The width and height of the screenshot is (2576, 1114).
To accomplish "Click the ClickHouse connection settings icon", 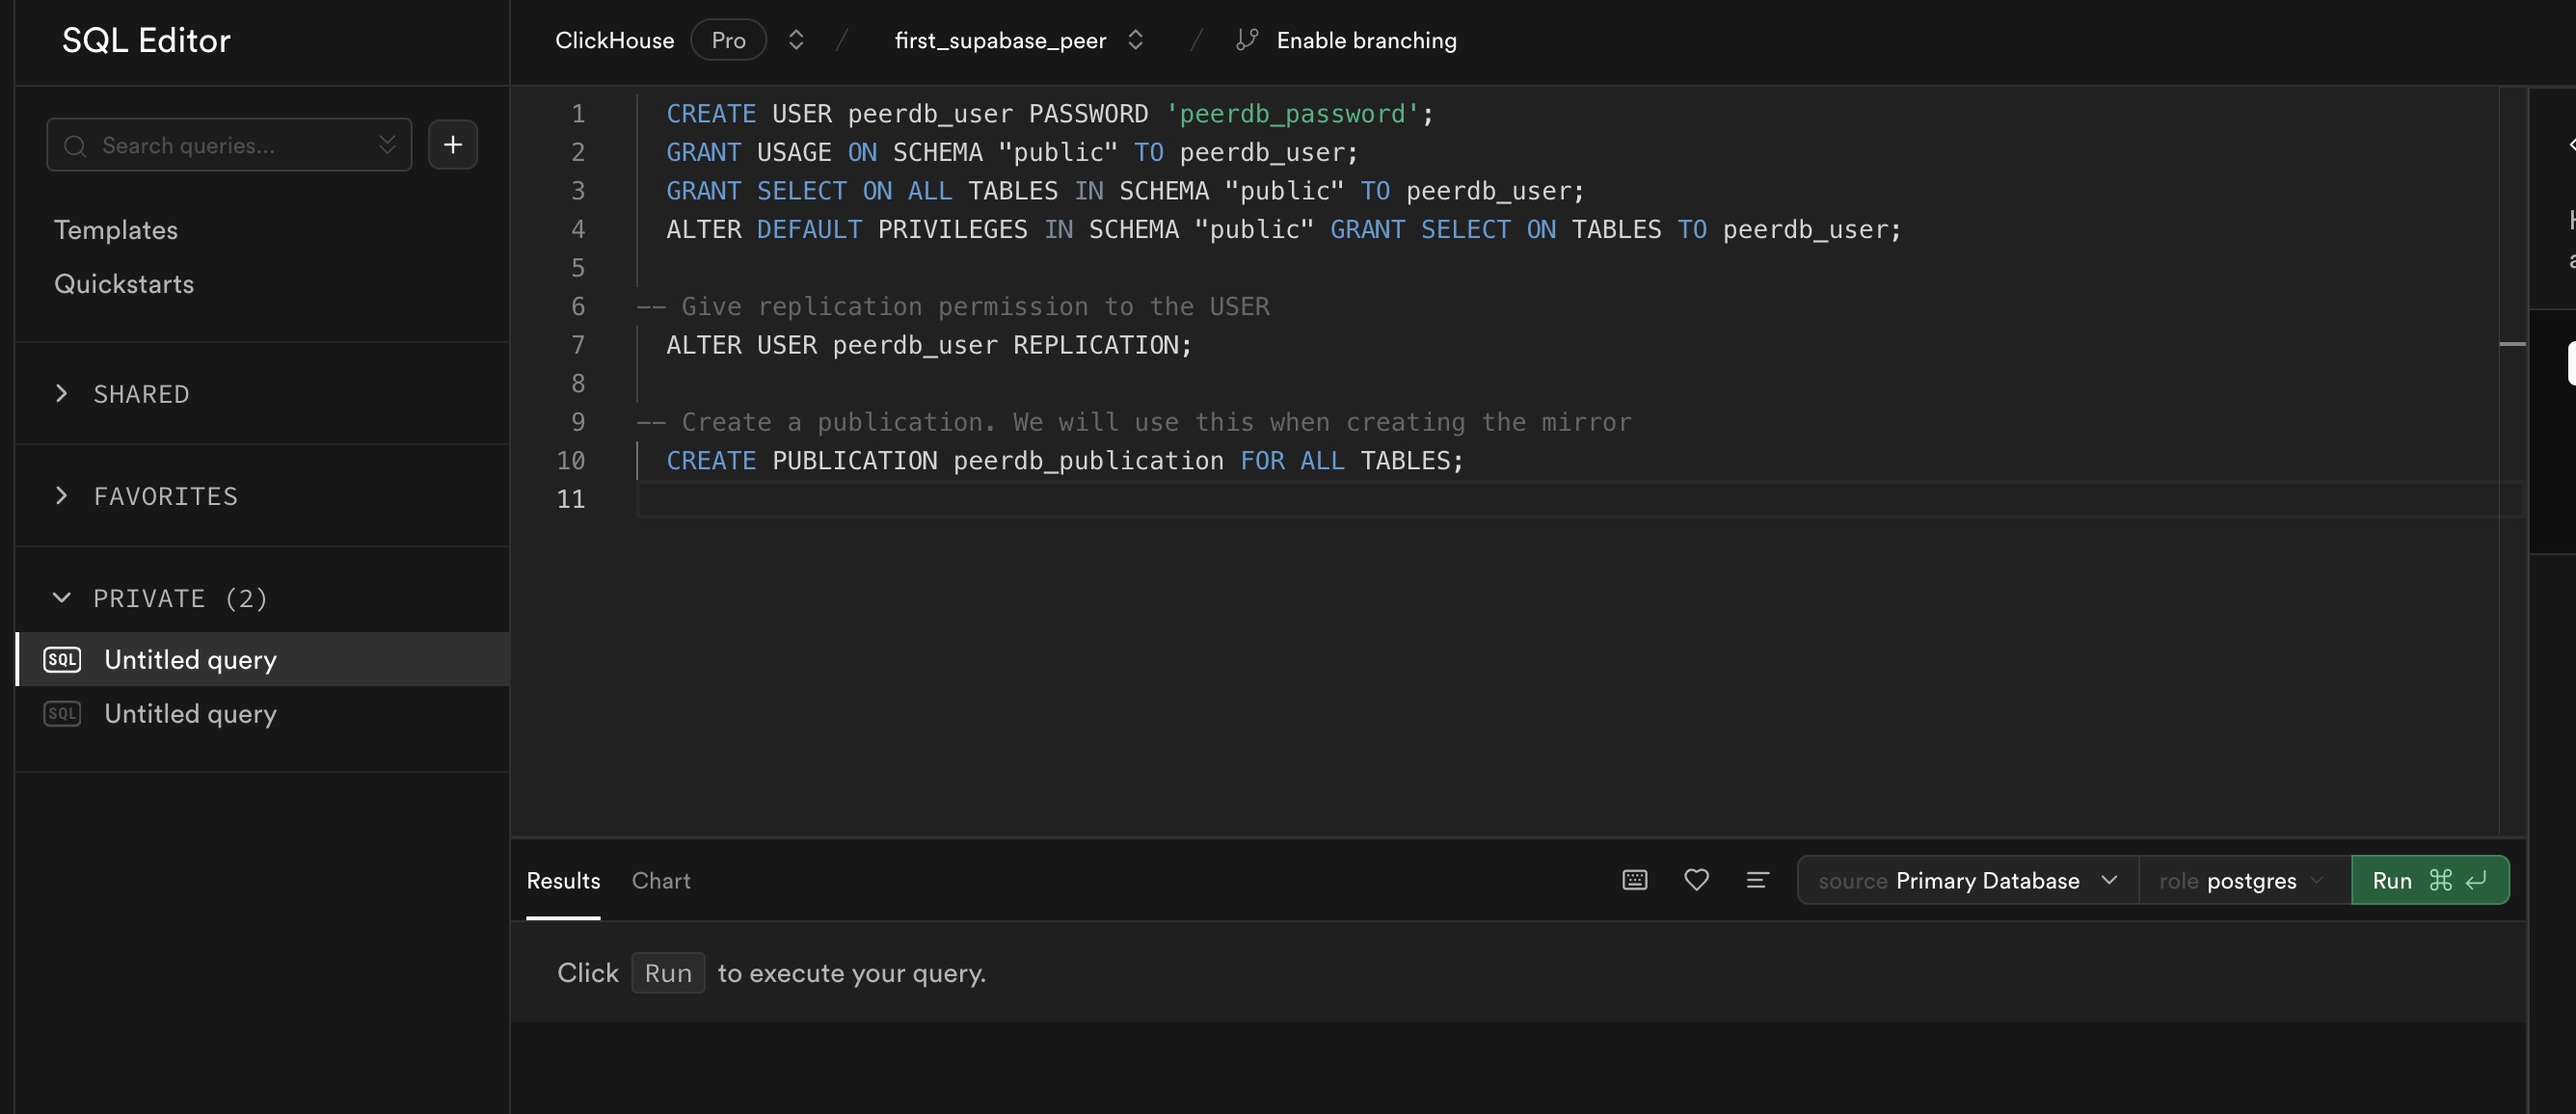I will (789, 38).
